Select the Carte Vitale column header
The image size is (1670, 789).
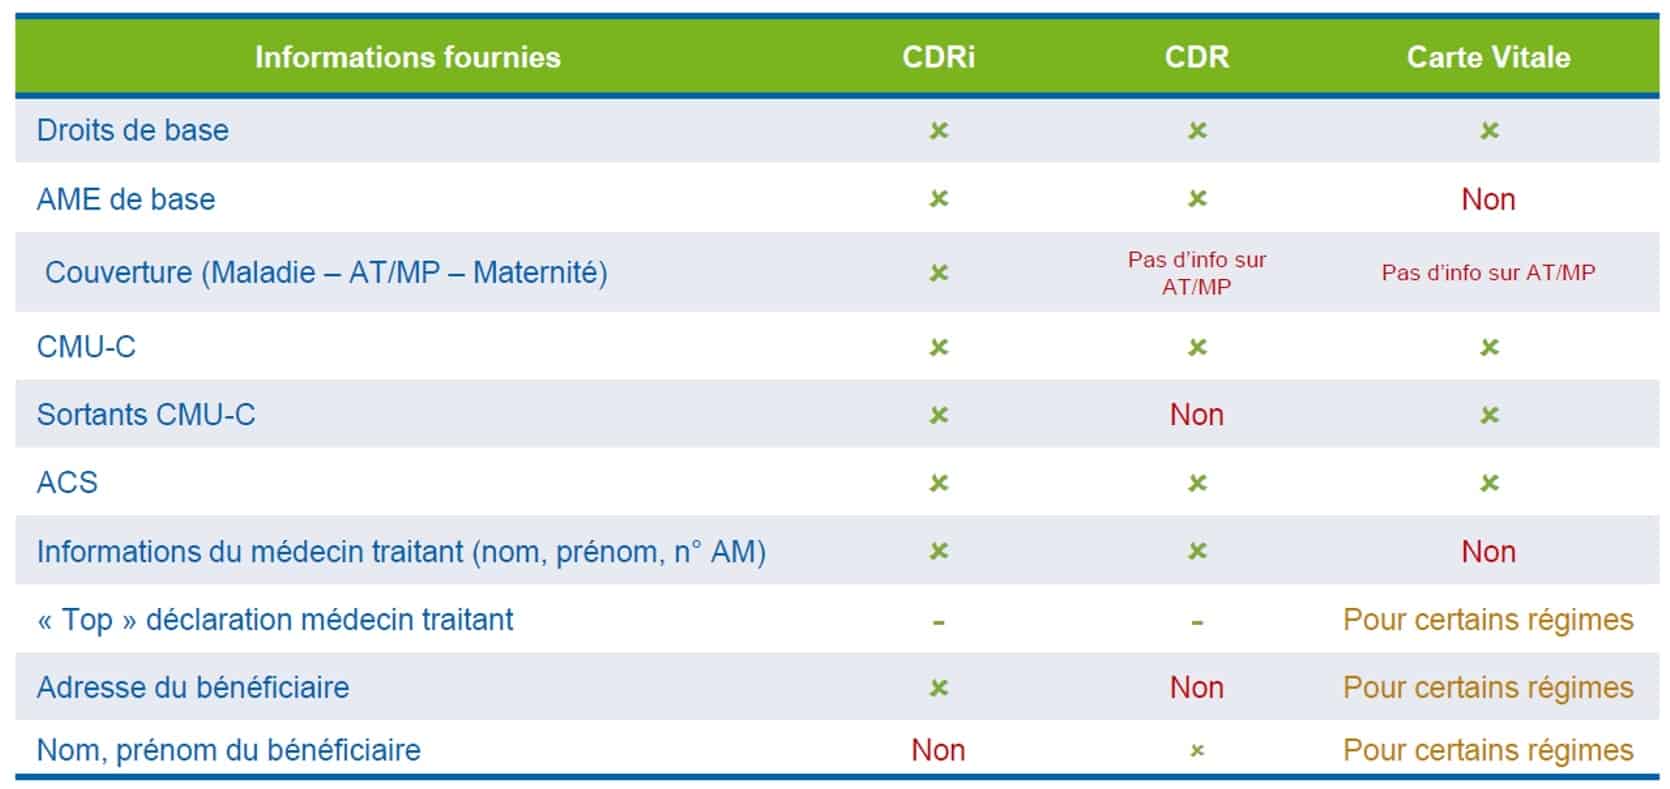(1488, 57)
